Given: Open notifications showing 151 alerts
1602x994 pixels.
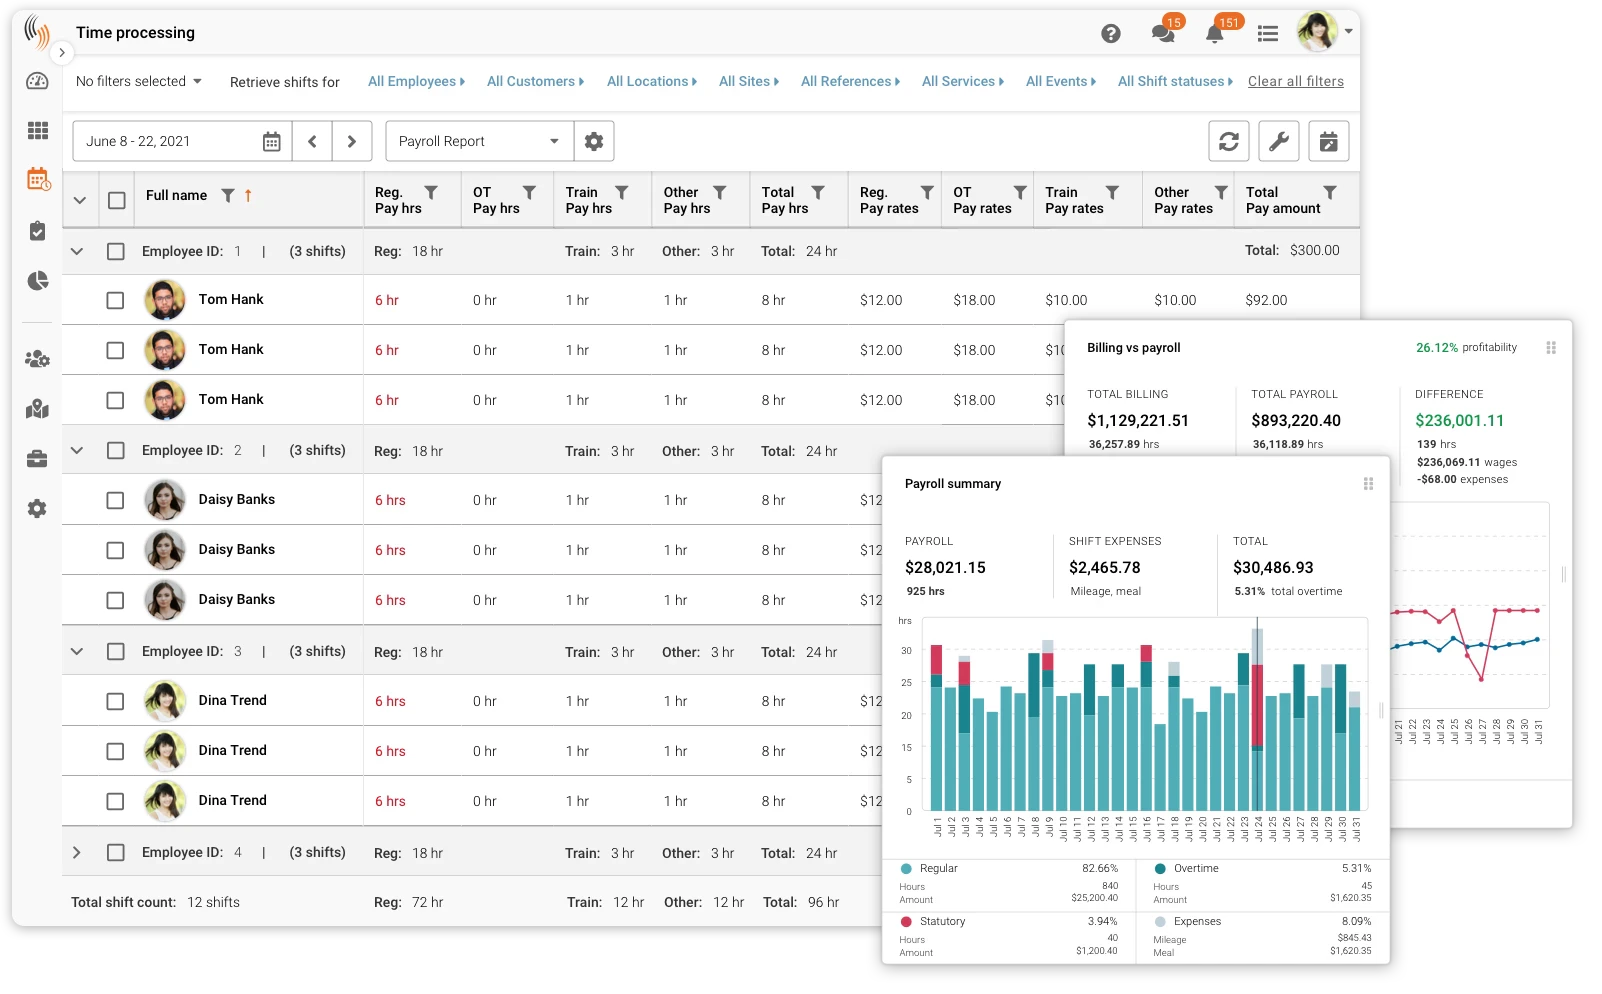Looking at the screenshot, I should point(1214,33).
